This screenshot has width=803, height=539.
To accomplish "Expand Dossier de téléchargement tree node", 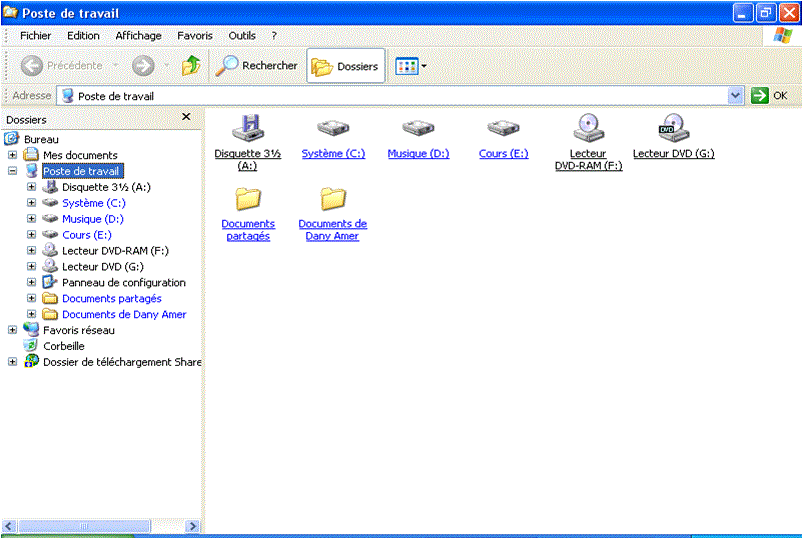I will pos(12,362).
